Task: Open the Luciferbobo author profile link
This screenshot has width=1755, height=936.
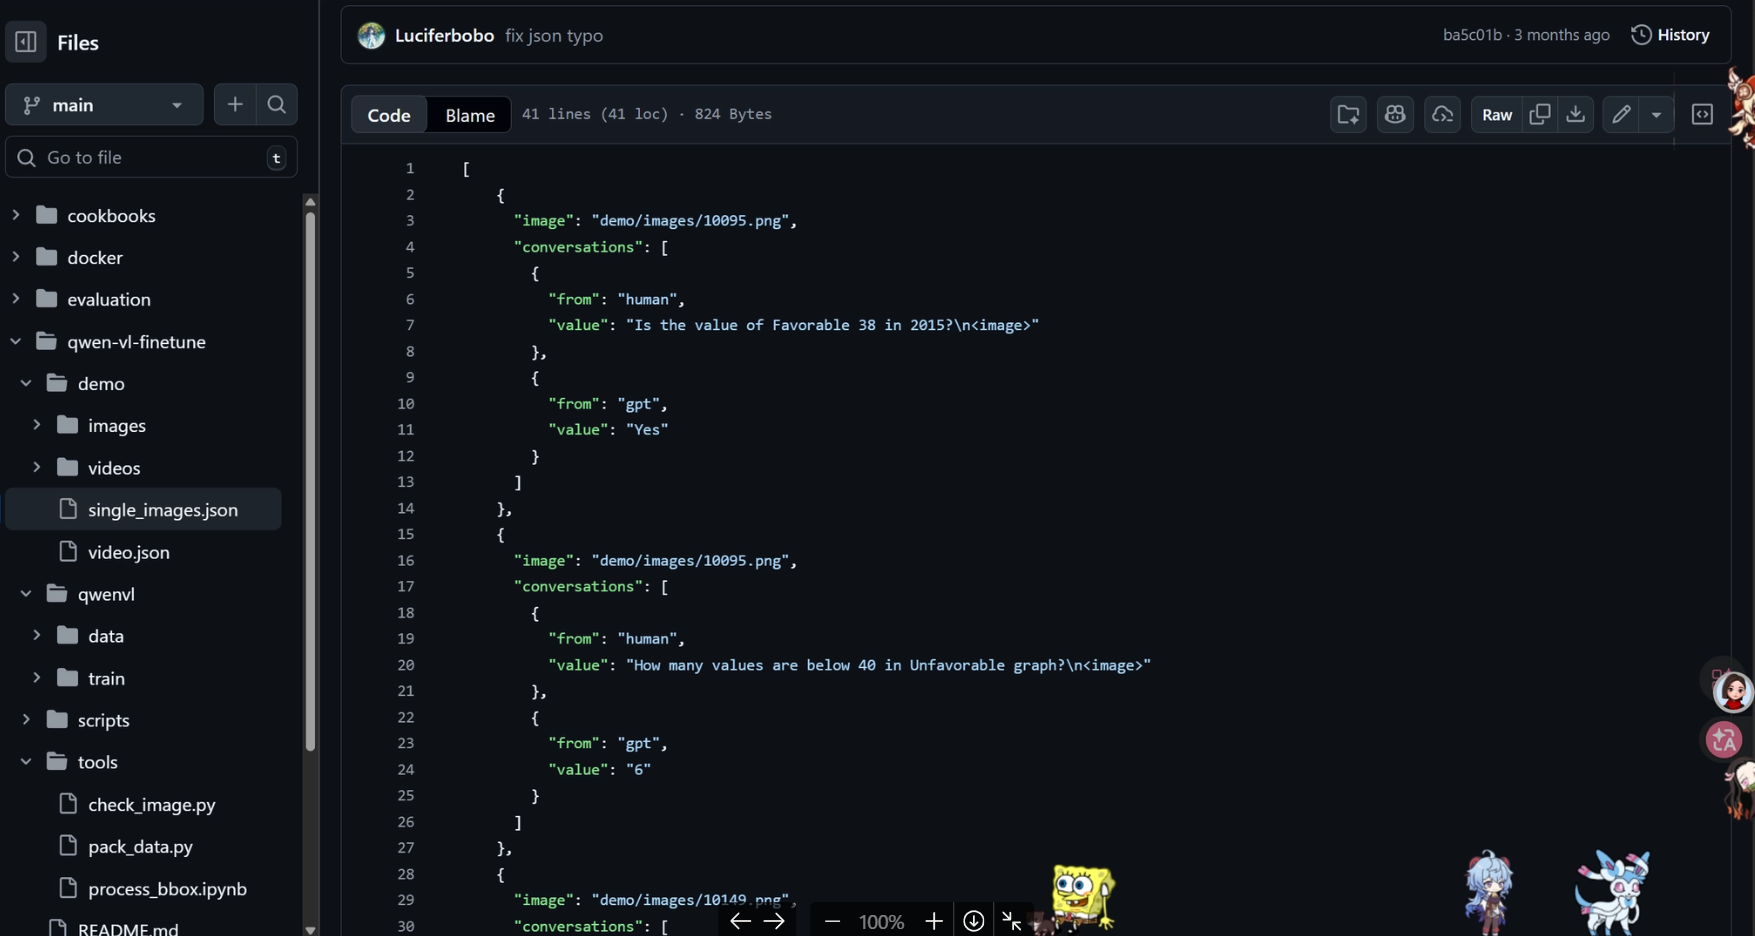Action: point(444,35)
